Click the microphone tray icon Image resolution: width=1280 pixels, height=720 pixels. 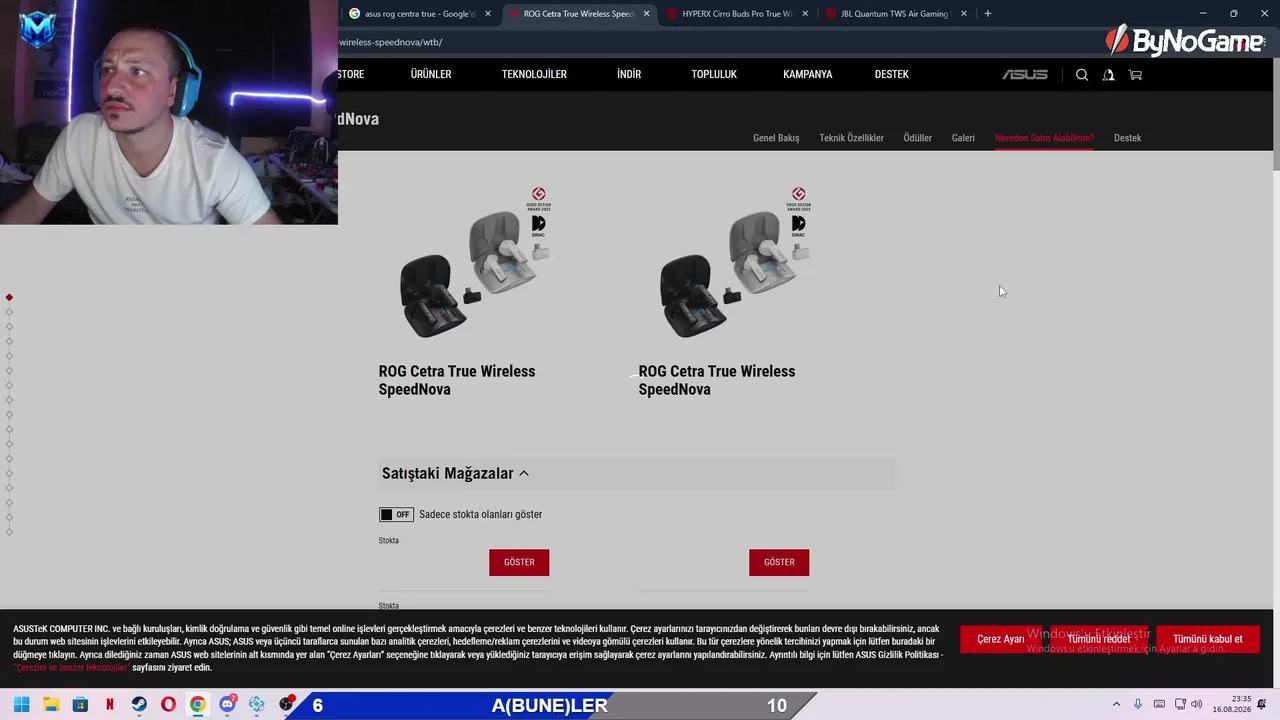[1138, 705]
